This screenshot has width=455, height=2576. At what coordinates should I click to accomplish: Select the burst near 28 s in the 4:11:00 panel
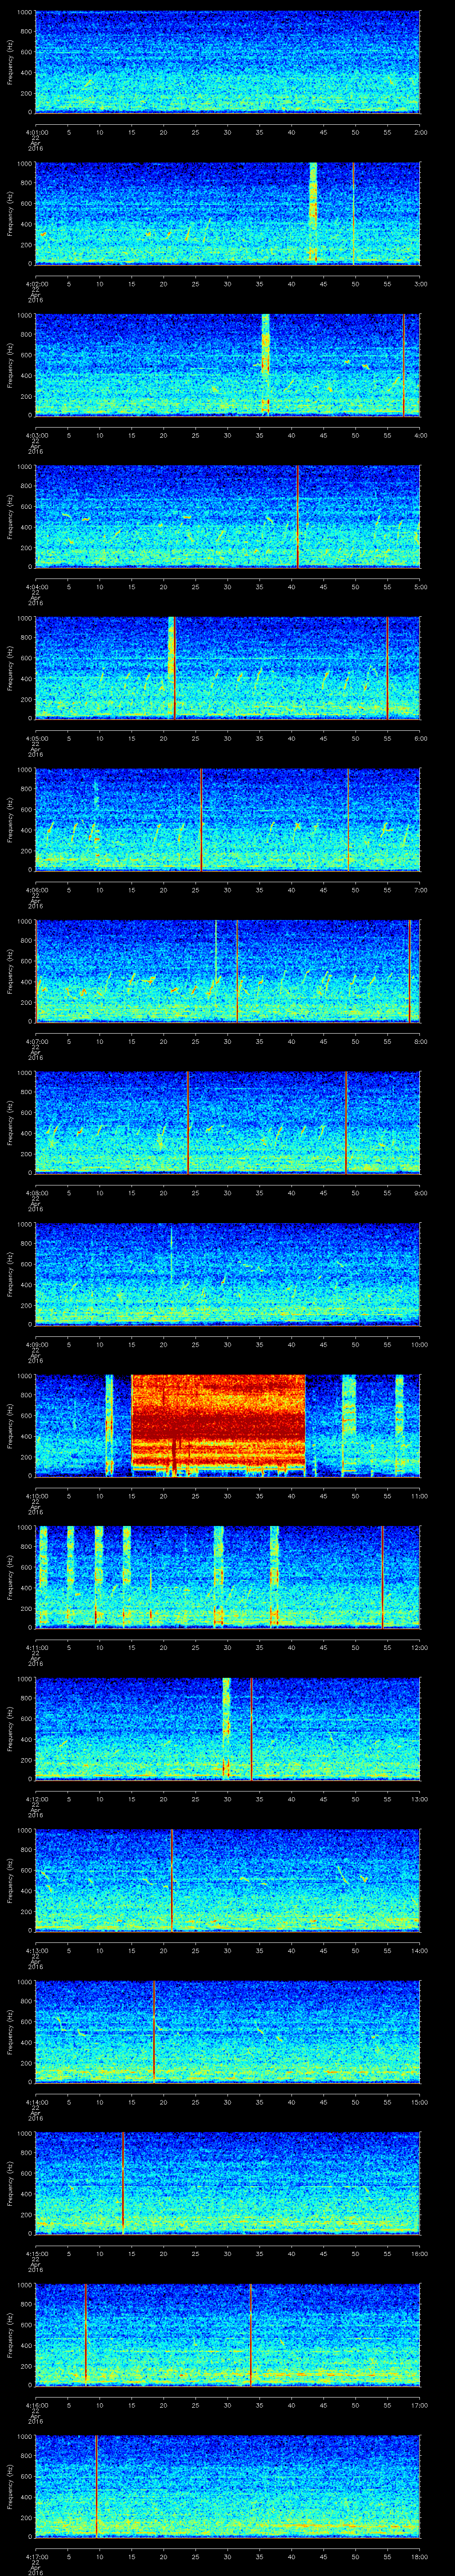[x=219, y=1577]
